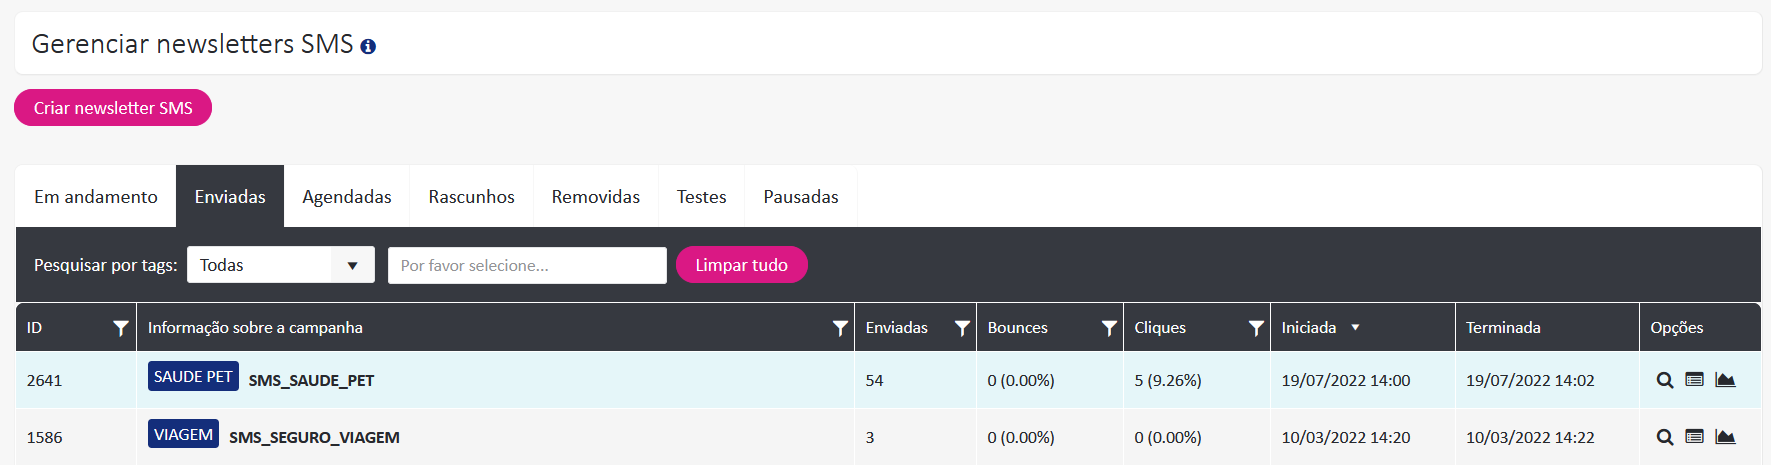
Task: Filter the Informação sobre a campanha column
Action: (x=840, y=328)
